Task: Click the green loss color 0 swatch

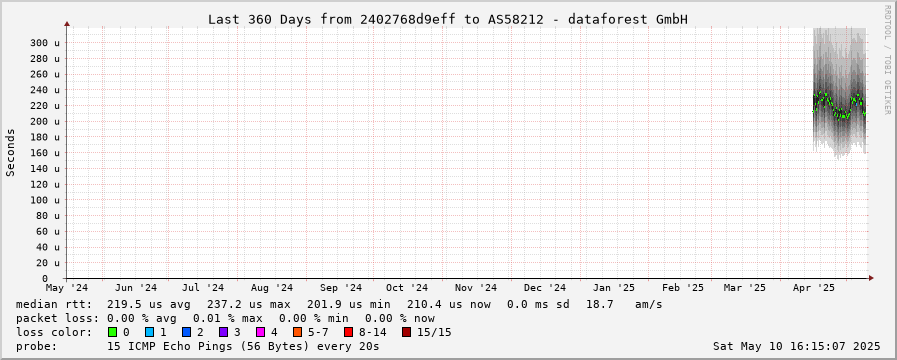Action: [x=112, y=332]
